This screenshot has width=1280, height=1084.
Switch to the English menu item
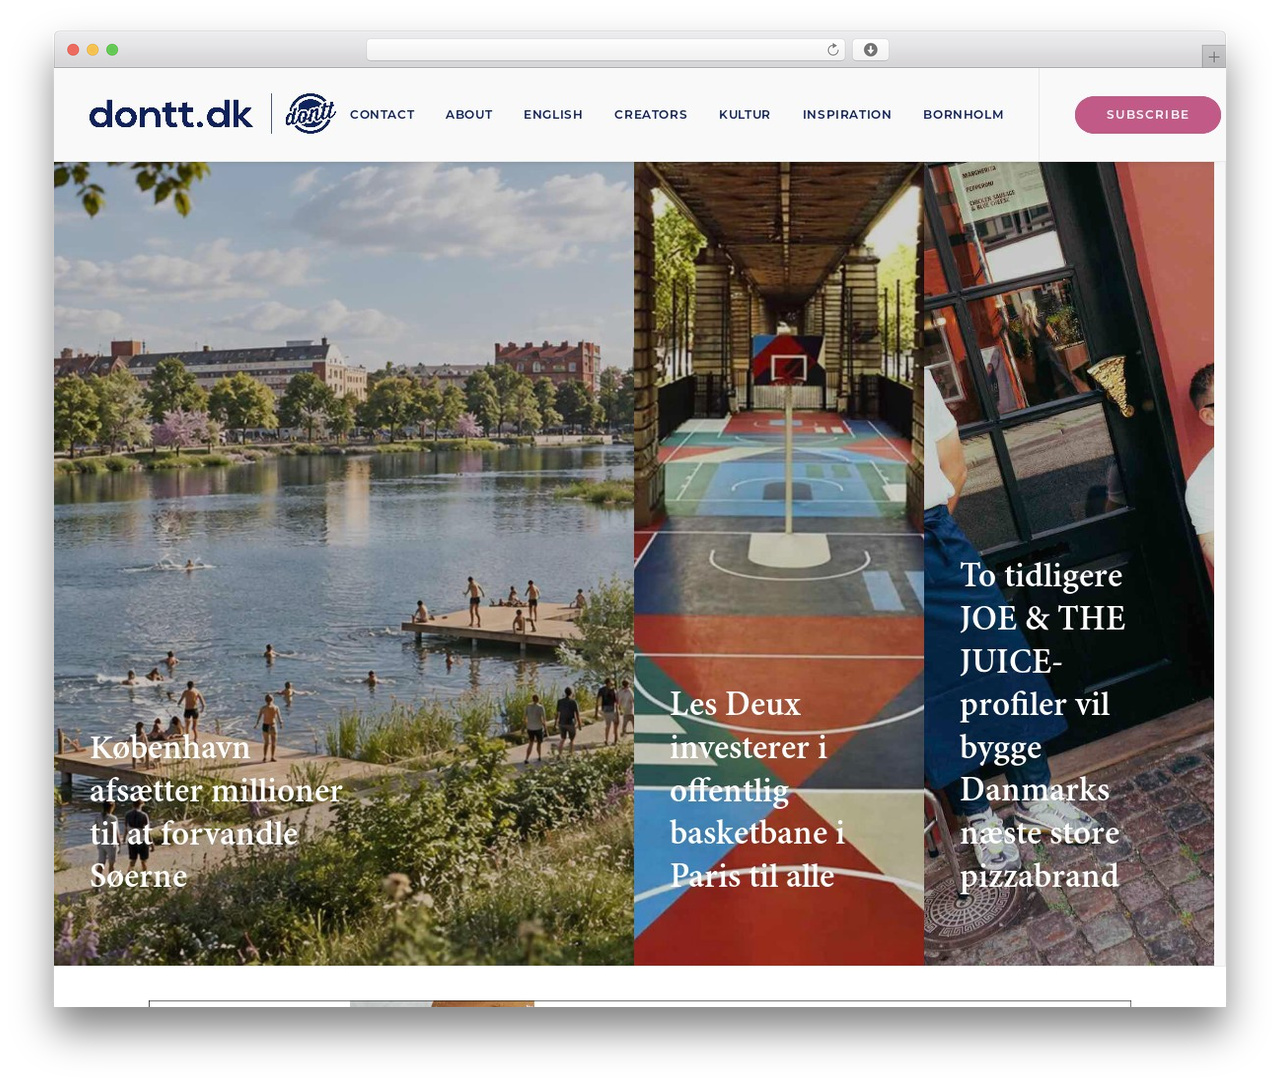click(x=553, y=115)
